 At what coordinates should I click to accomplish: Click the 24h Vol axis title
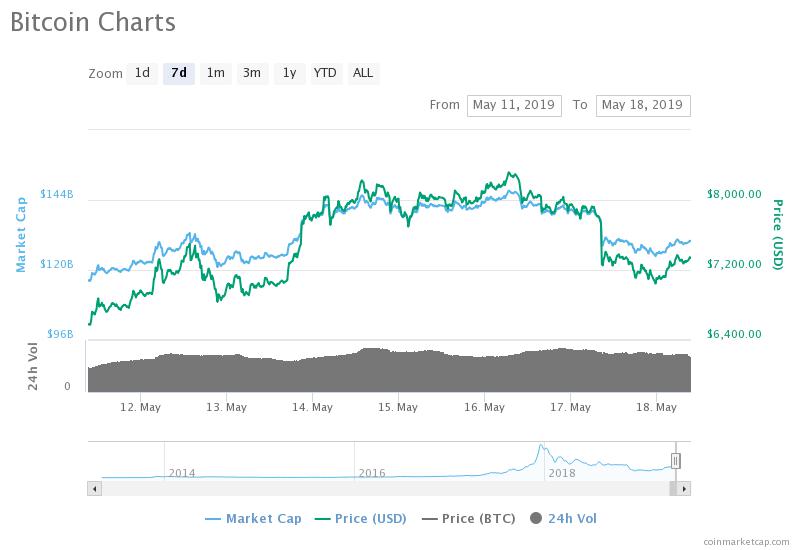pos(33,366)
